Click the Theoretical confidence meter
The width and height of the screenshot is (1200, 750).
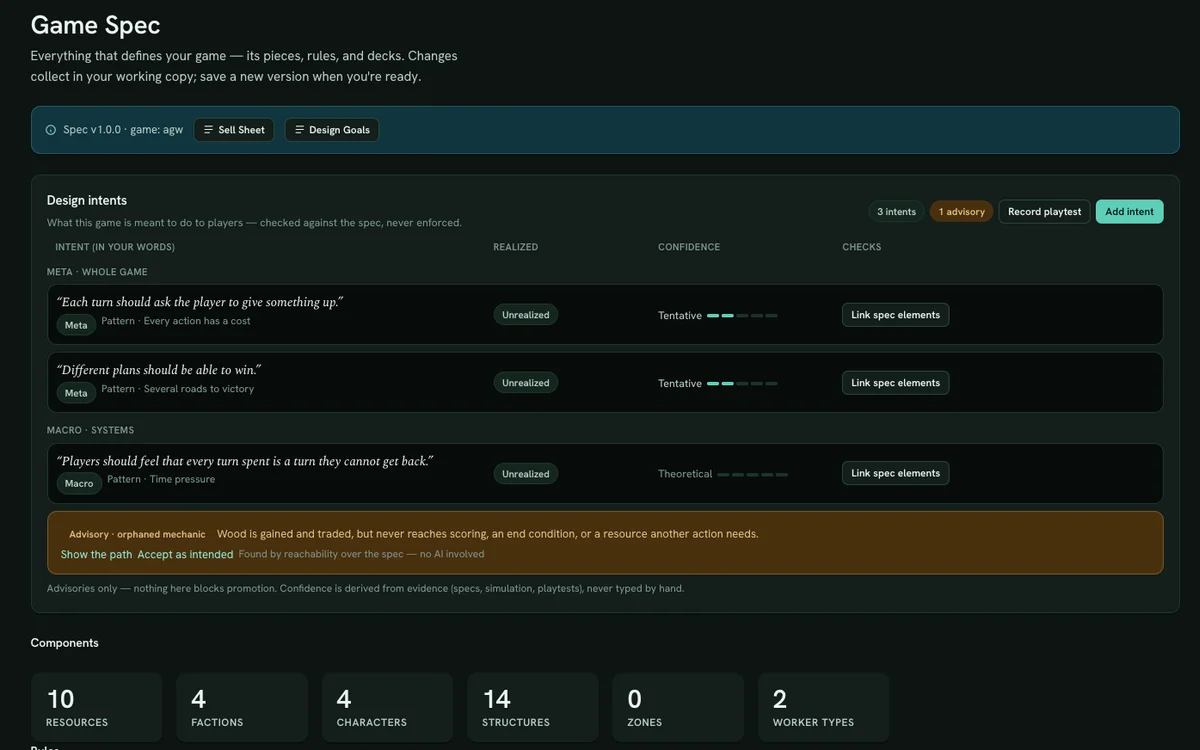[722, 474]
